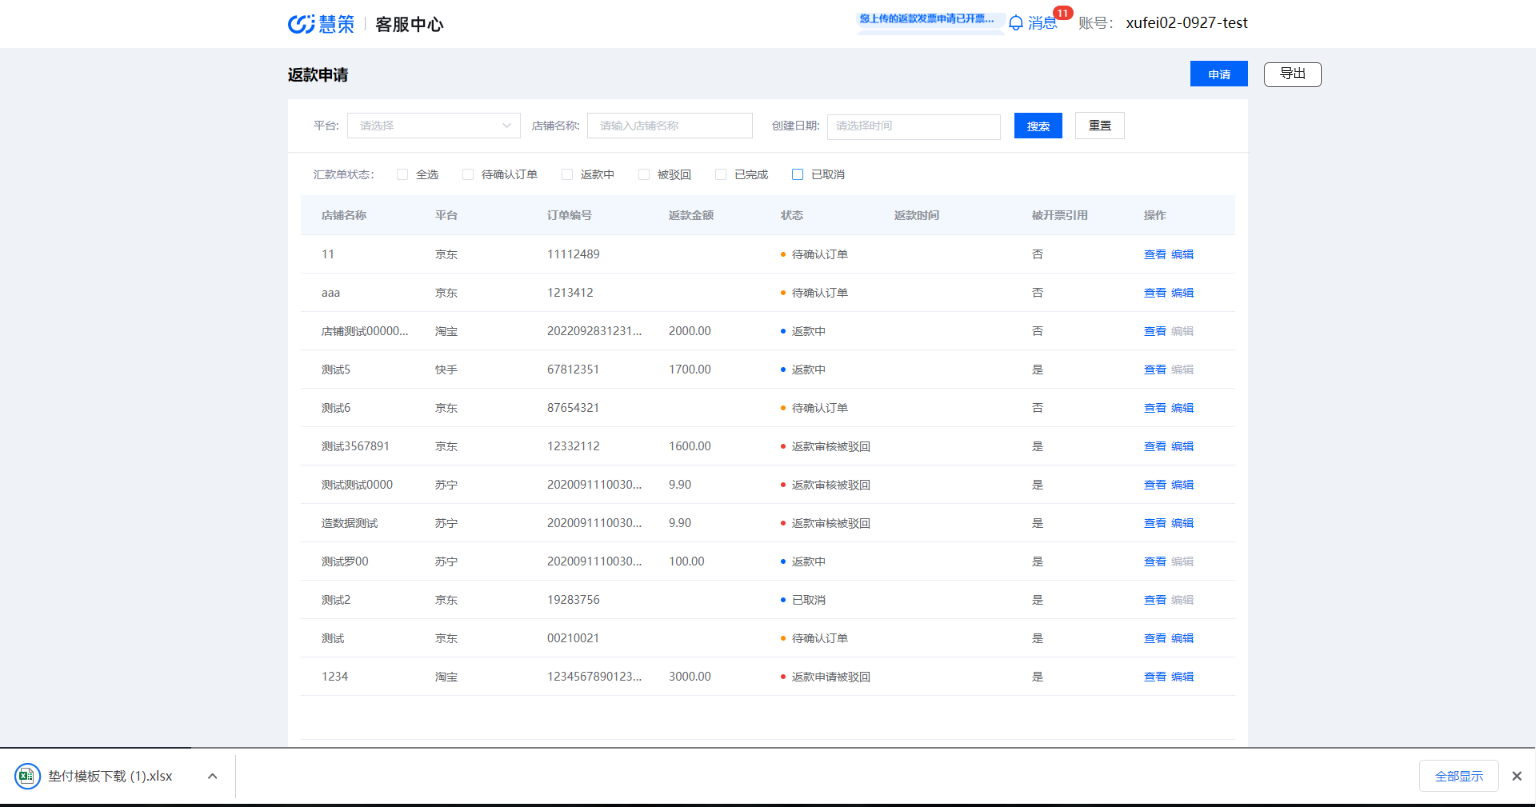Screen dimensions: 1536x807
Task: Click the 返款金额 column header
Action: [x=691, y=216]
